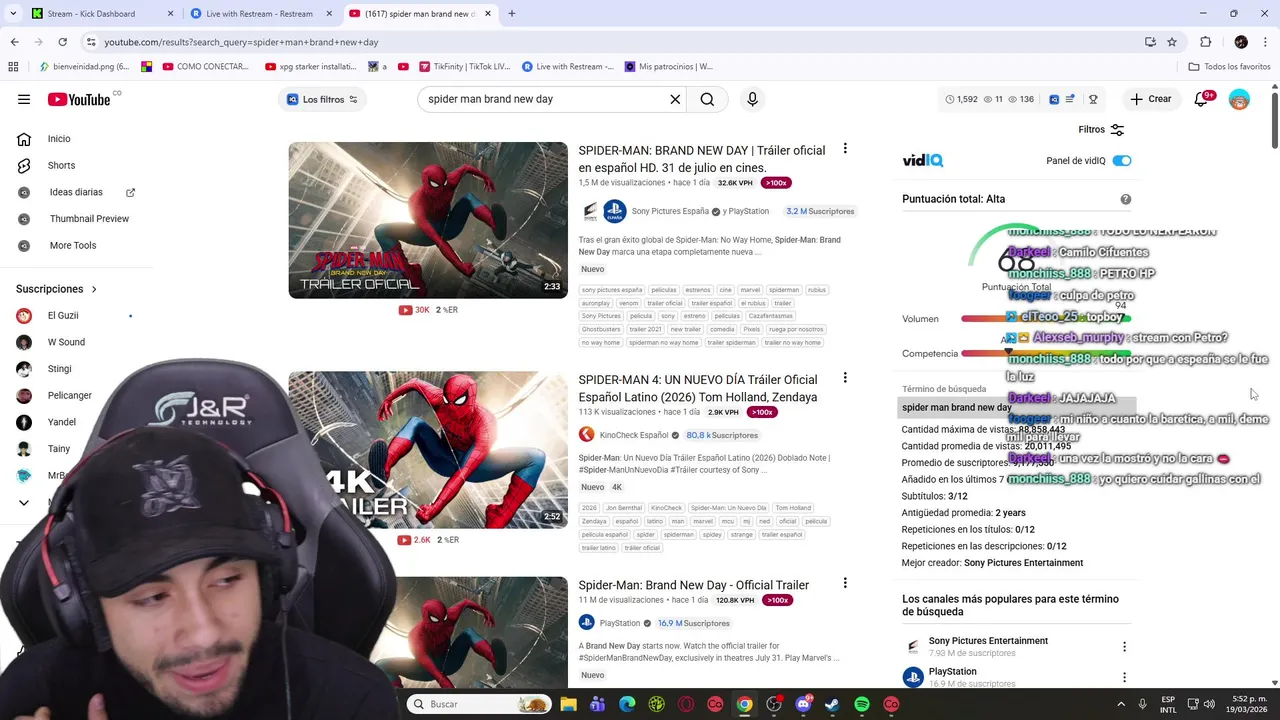Open Los filtros vidIQ button

click(322, 99)
